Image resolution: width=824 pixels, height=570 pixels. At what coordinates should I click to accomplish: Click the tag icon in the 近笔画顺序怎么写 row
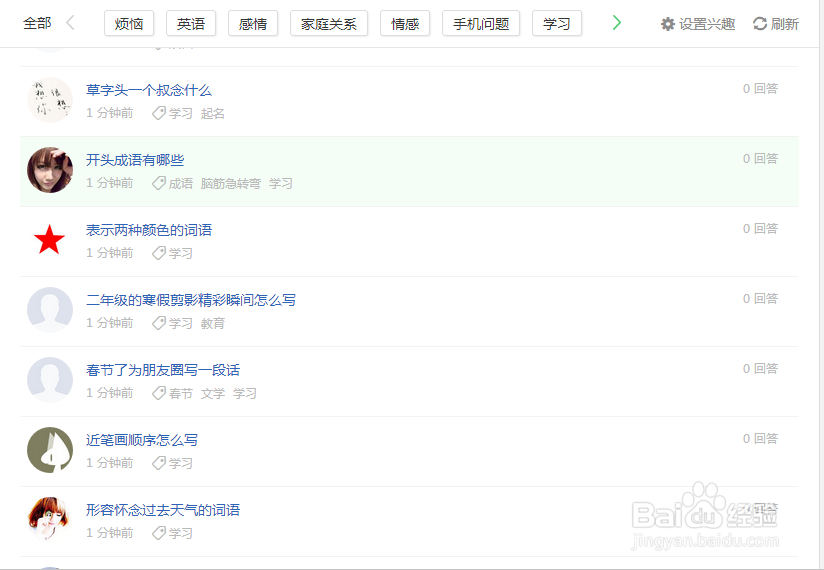[x=159, y=463]
